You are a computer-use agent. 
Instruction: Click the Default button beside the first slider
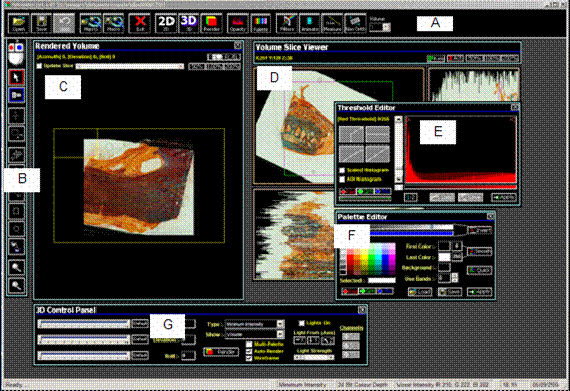140,323
